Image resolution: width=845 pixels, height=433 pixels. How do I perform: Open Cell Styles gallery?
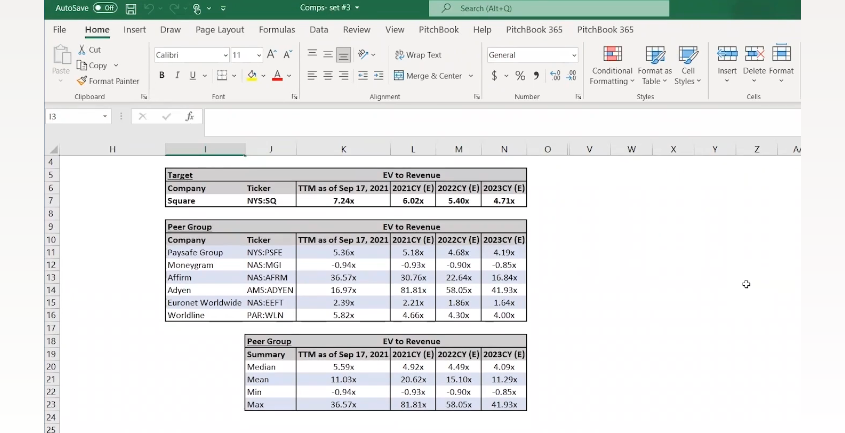(688, 65)
